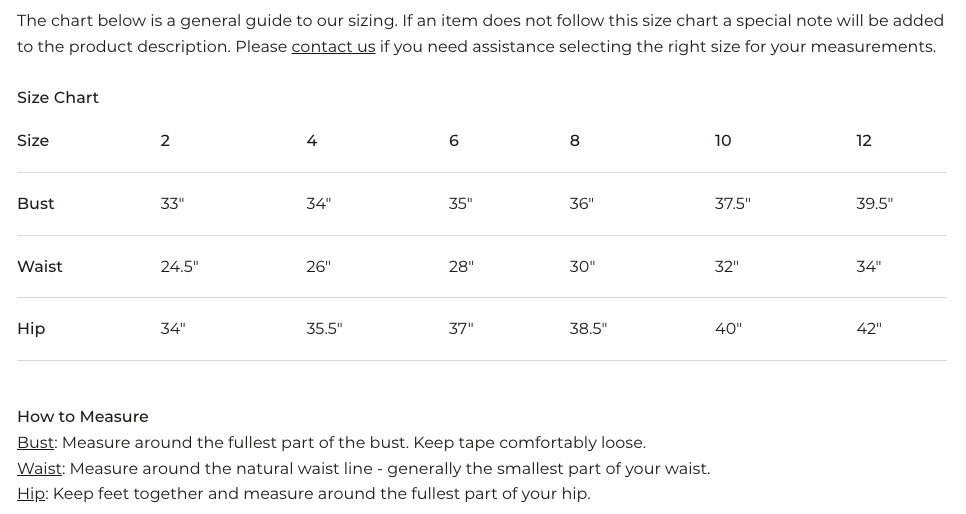Click the Hip row label
Image resolution: width=966 pixels, height=514 pixels.
coord(31,328)
